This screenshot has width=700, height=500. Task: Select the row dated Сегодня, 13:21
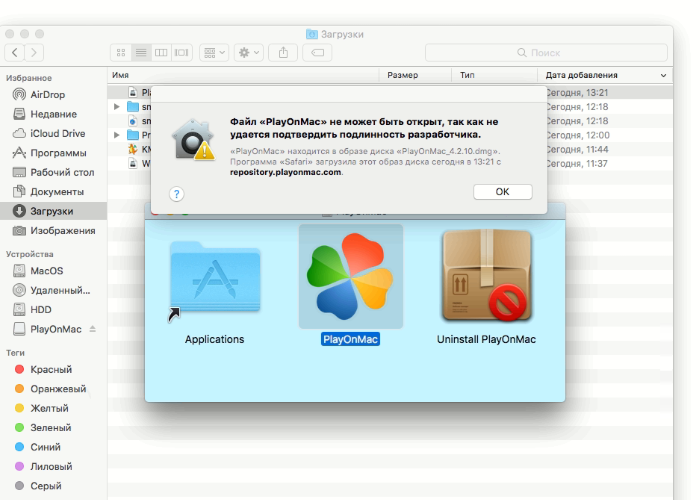390,92
